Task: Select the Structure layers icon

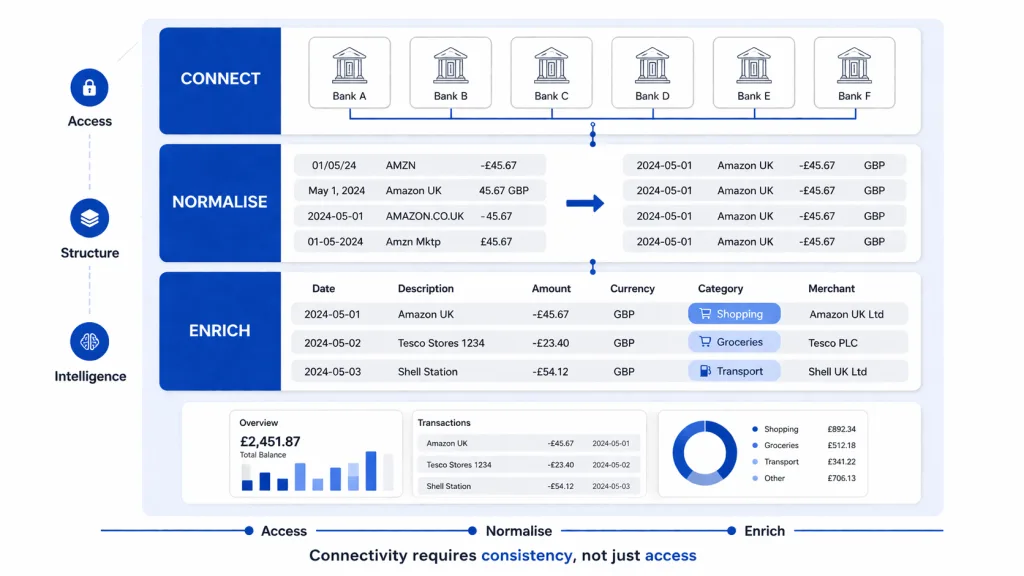Action: [x=89, y=219]
